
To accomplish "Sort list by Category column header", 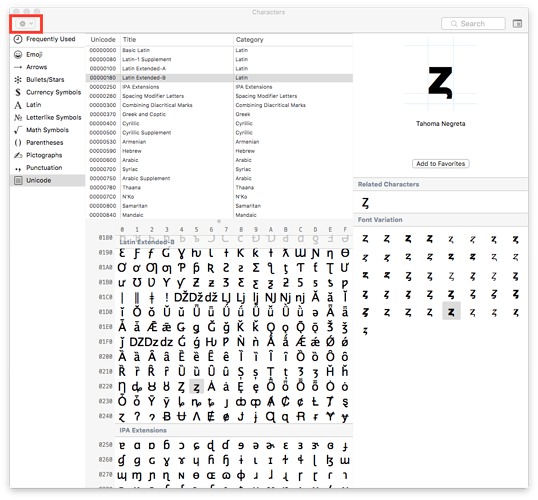I will pos(249,39).
